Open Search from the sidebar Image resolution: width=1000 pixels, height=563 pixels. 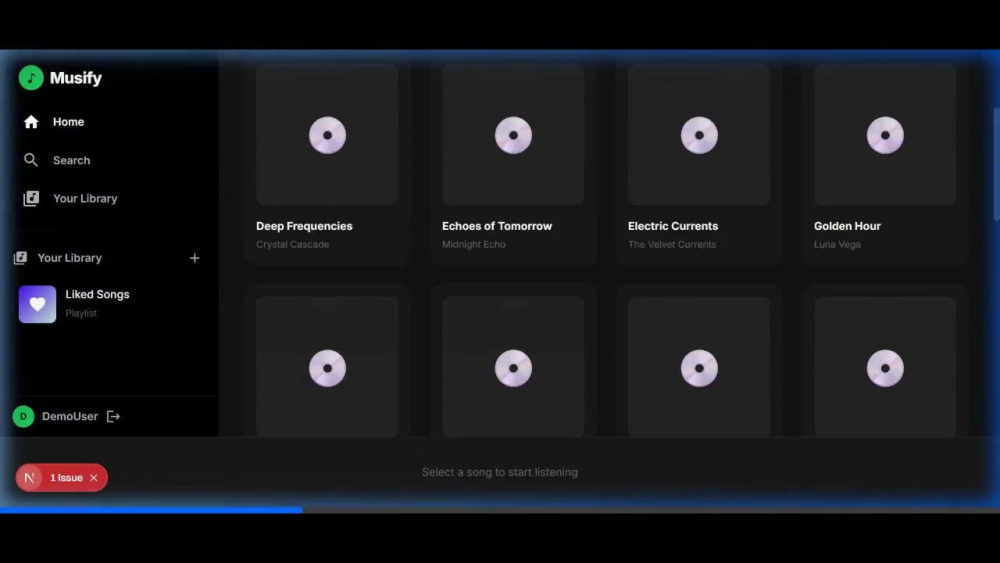(71, 160)
